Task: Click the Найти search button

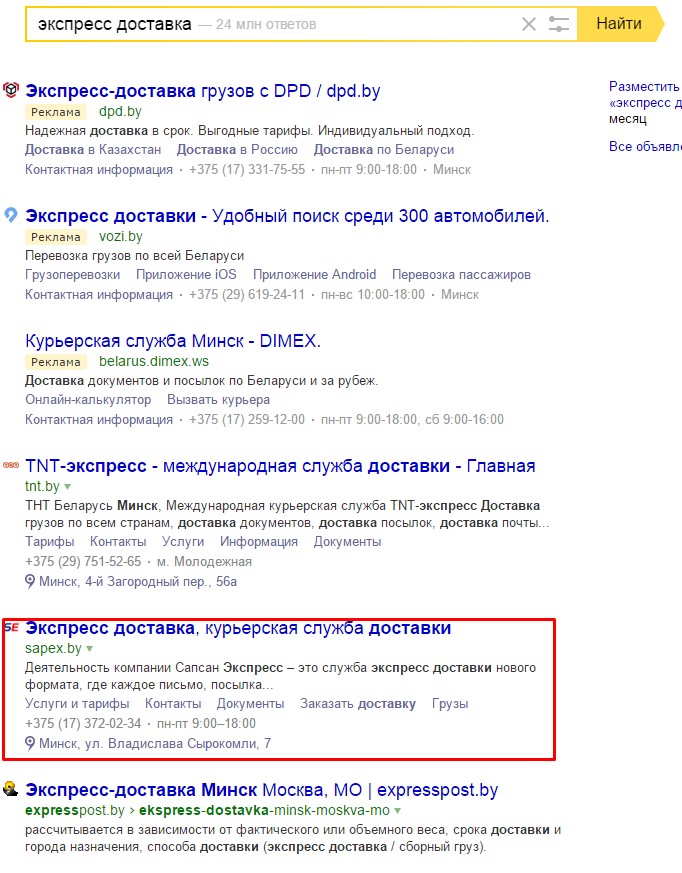Action: point(619,24)
